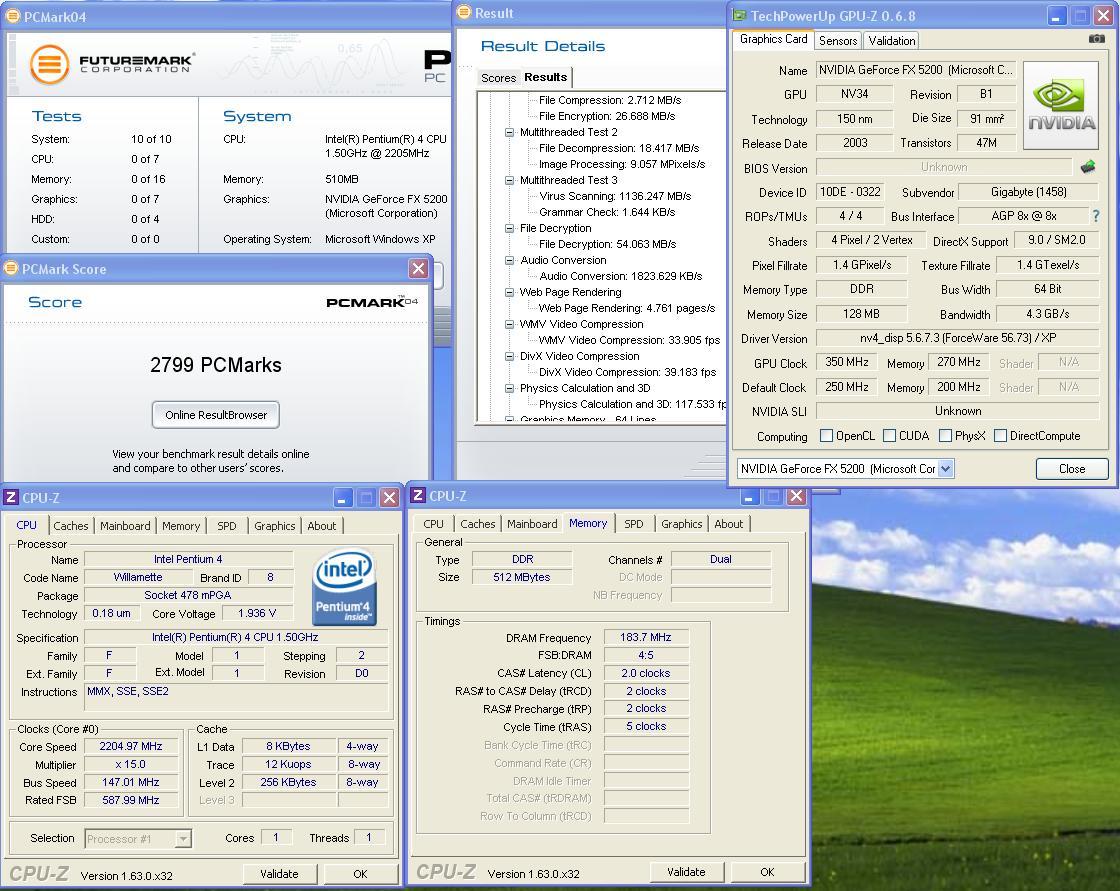Open Caches tab in left CPU-Z window
The height and width of the screenshot is (891, 1120).
point(71,526)
